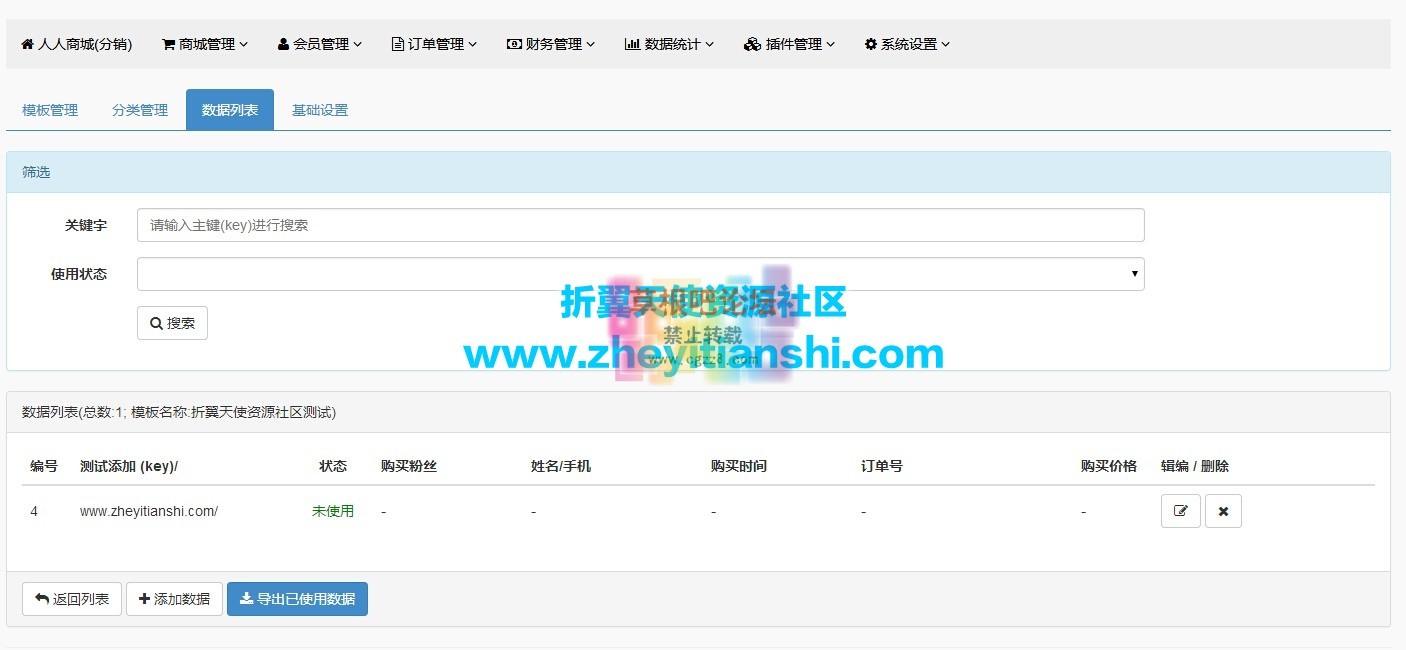Click the 搜索 search button
The width and height of the screenshot is (1406, 650).
[x=172, y=323]
